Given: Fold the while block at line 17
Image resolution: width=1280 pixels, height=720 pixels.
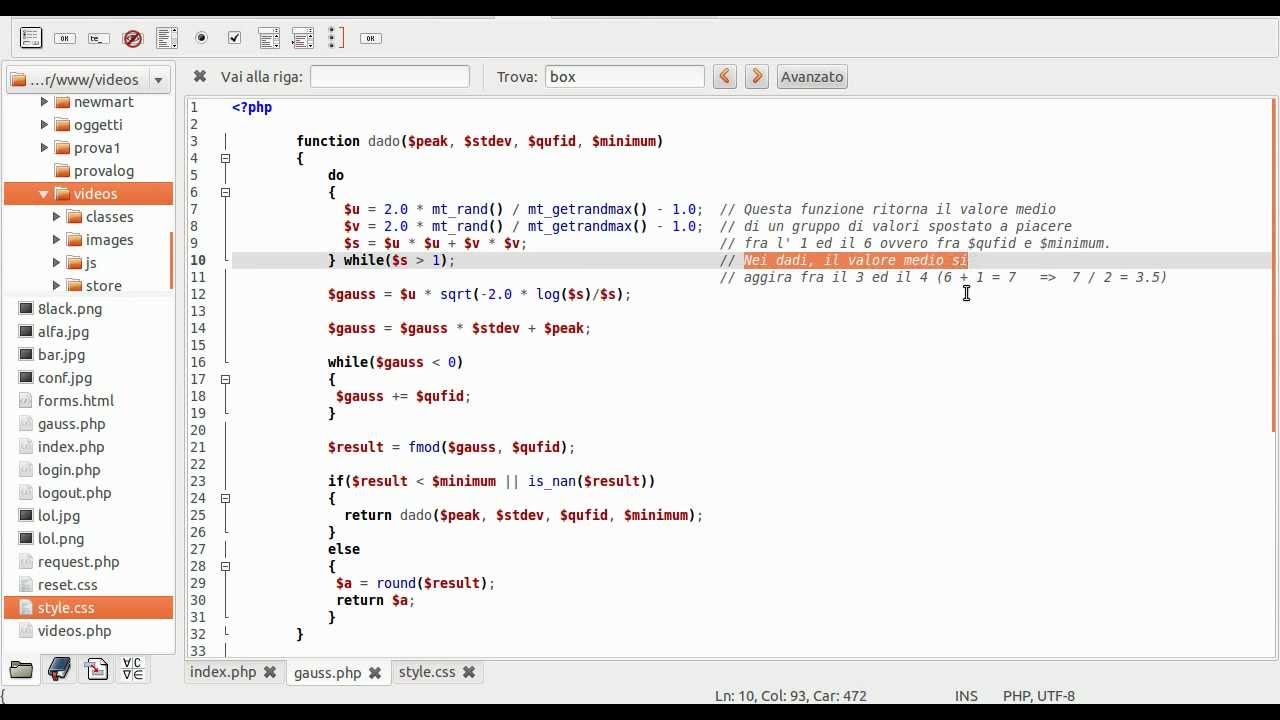Looking at the screenshot, I should [x=225, y=379].
